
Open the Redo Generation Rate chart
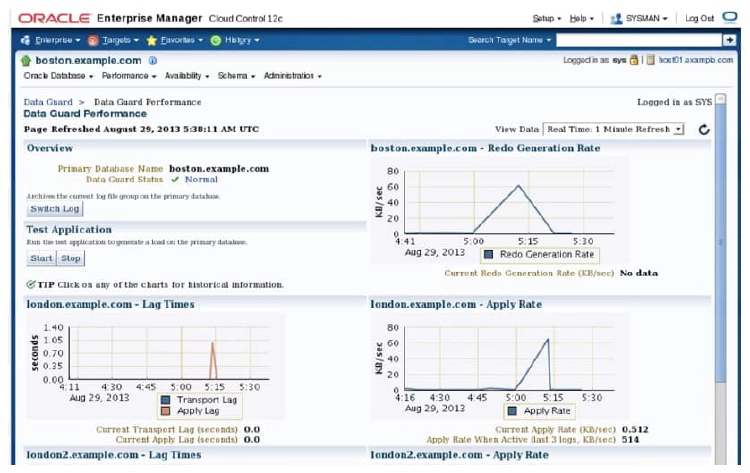(x=500, y=208)
